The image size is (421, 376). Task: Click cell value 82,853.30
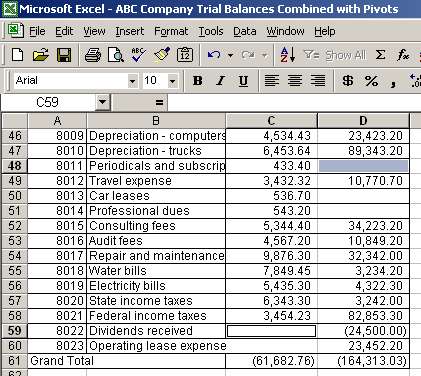coord(363,316)
